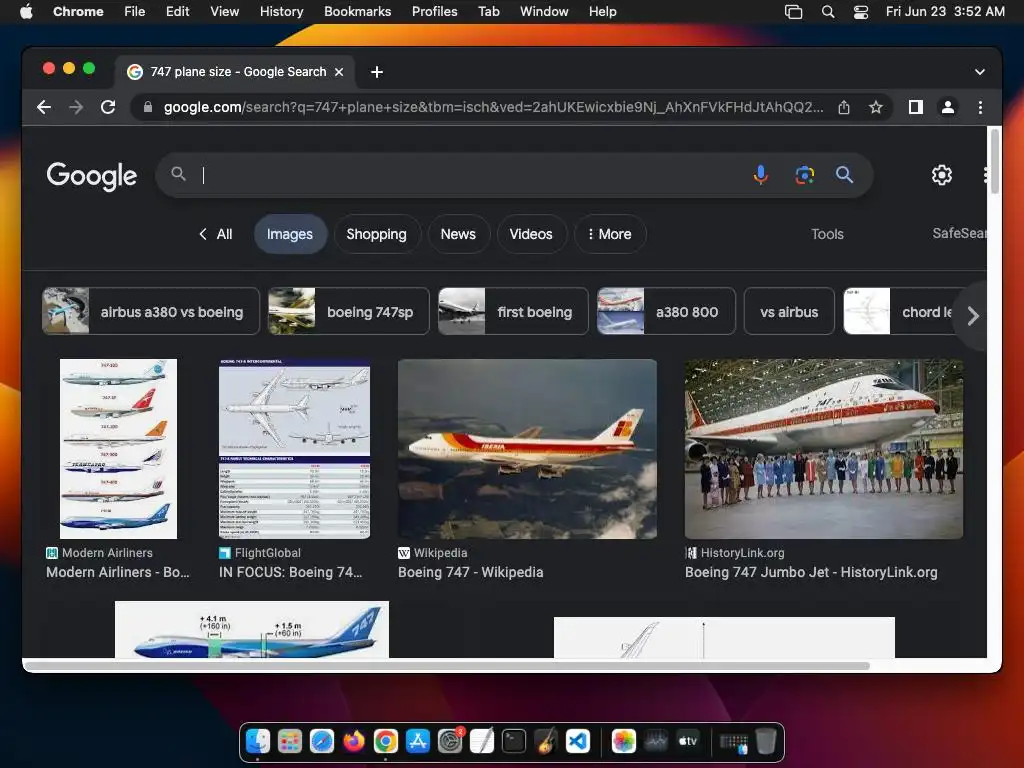Screen dimensions: 1024x768
Task: Select the first boeing chip
Action: tap(513, 312)
